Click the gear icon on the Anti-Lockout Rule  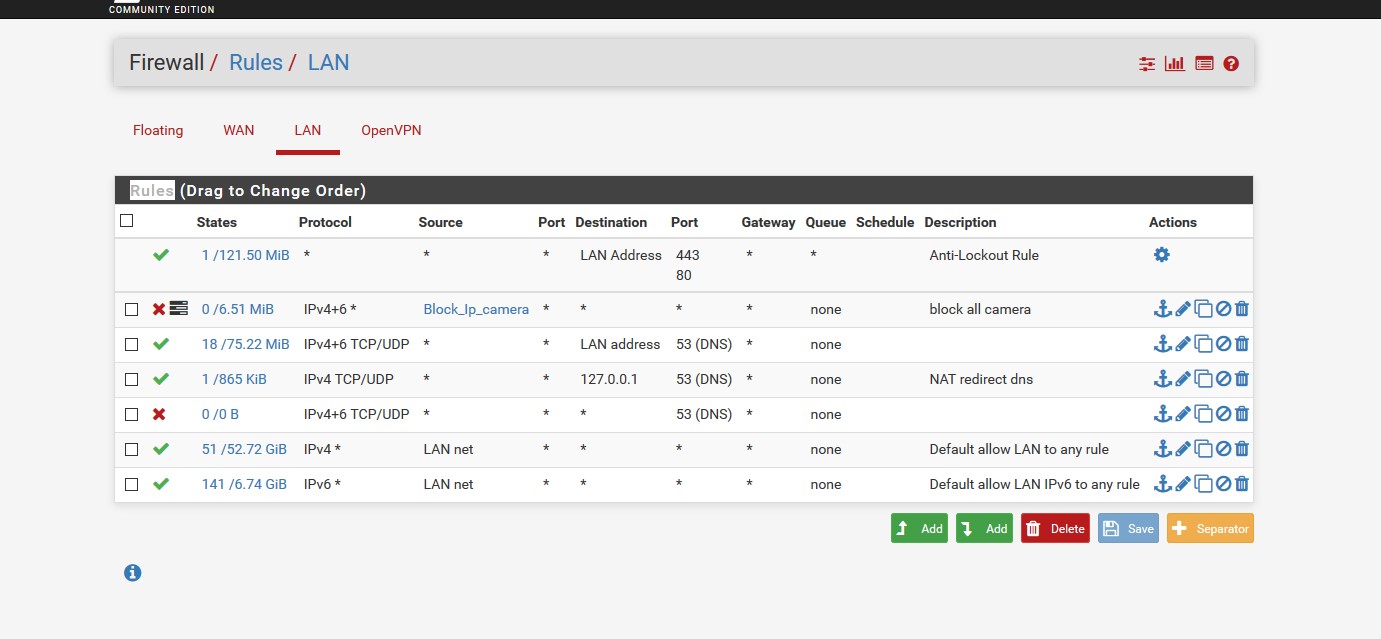click(1161, 255)
